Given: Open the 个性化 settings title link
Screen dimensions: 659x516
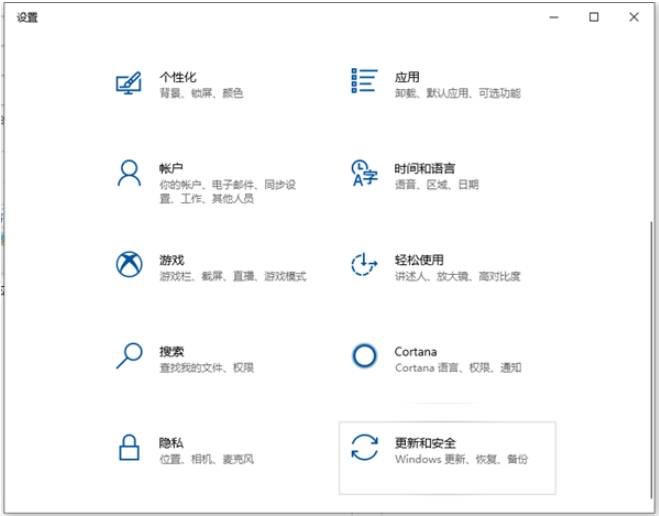Looking at the screenshot, I should pyautogui.click(x=177, y=77).
